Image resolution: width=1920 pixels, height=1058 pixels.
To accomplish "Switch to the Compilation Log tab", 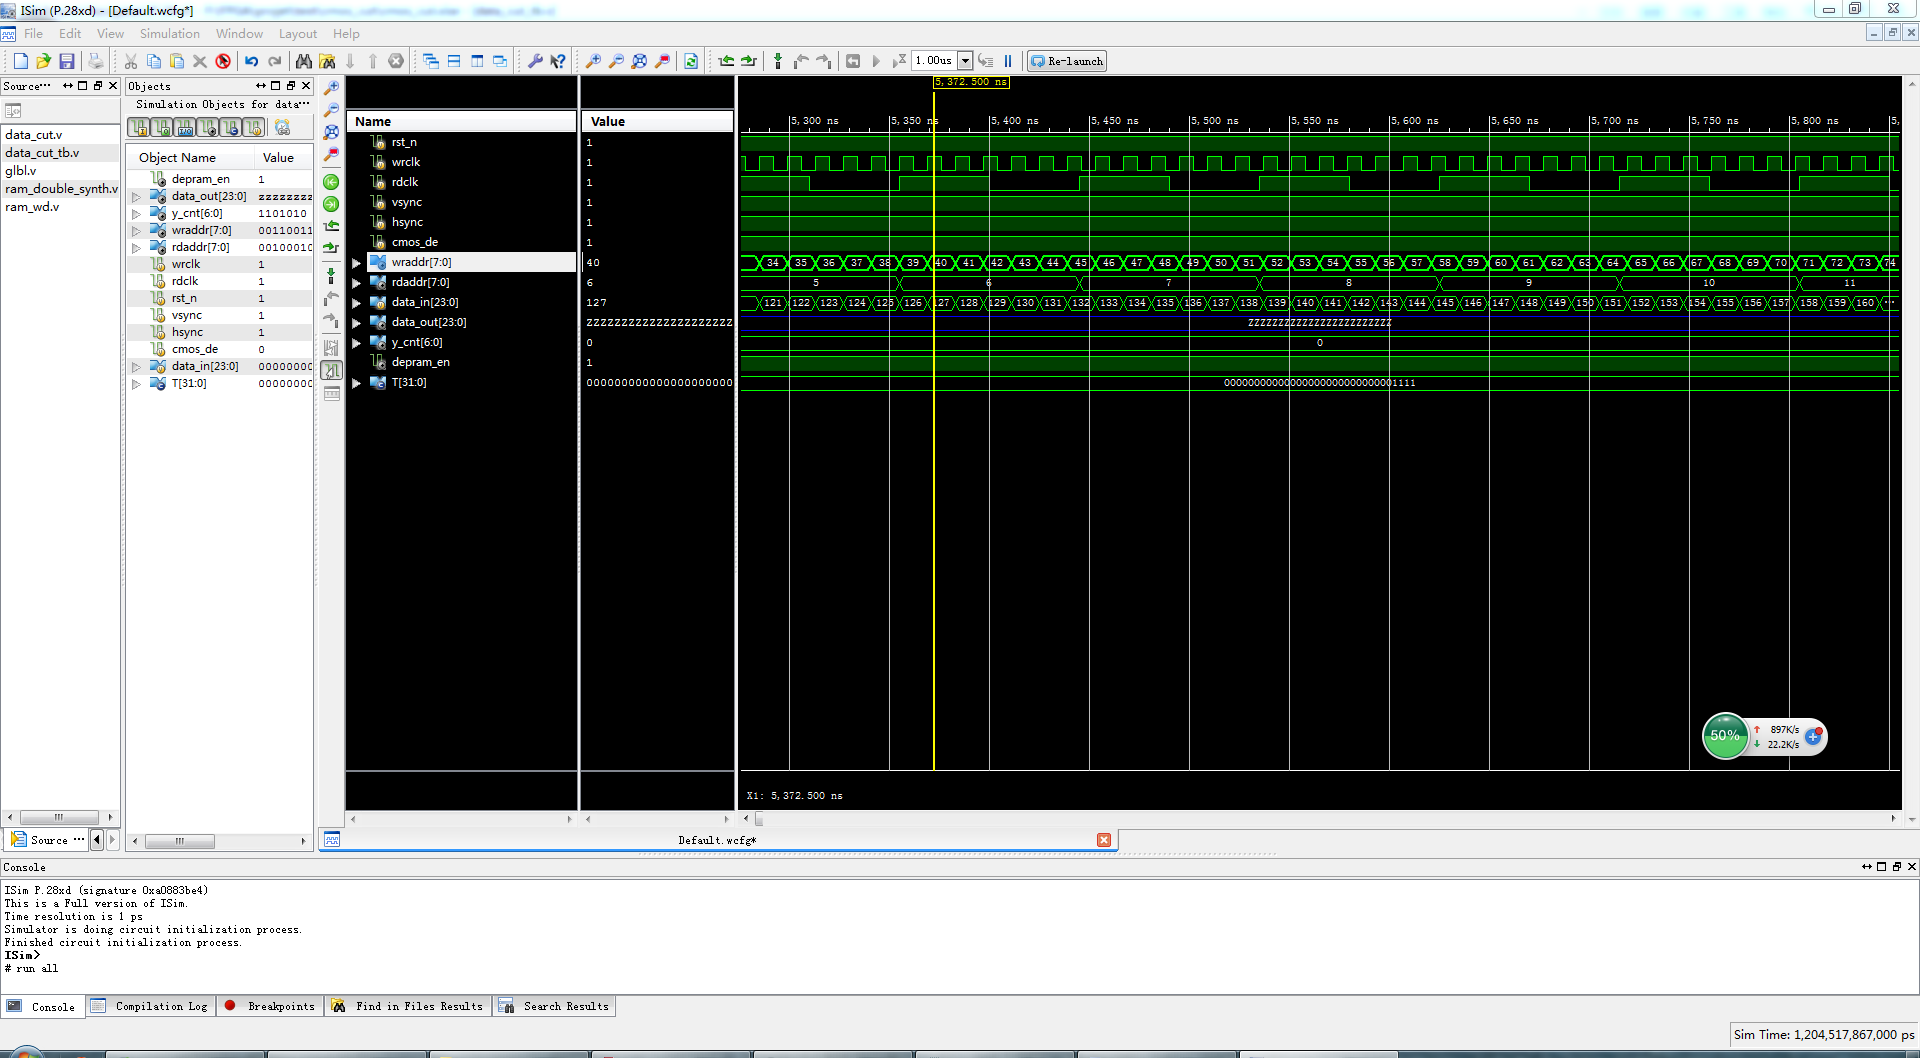I will pos(150,1006).
